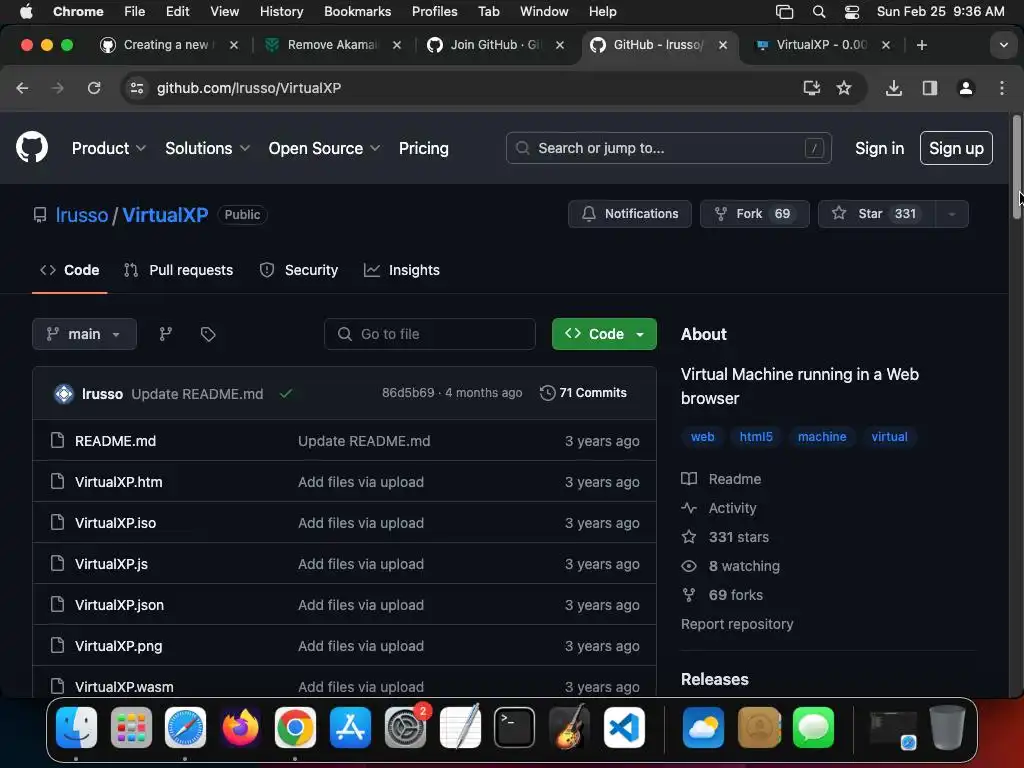The width and height of the screenshot is (1024, 768).
Task: Open 71 Commits history link
Action: 583,392
